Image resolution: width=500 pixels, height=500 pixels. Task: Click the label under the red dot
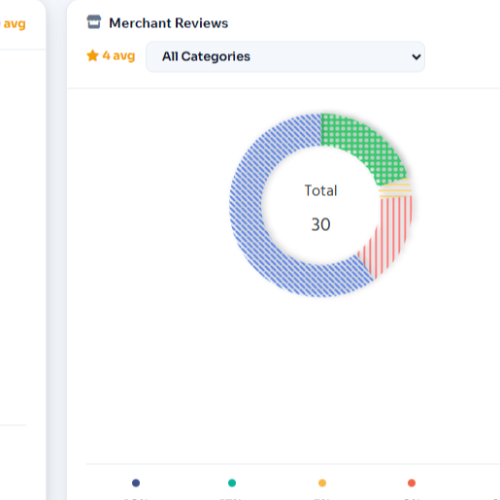412,499
